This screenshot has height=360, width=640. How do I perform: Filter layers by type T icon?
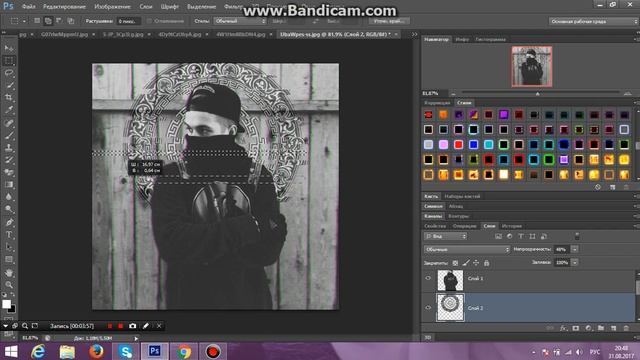[x=521, y=236]
